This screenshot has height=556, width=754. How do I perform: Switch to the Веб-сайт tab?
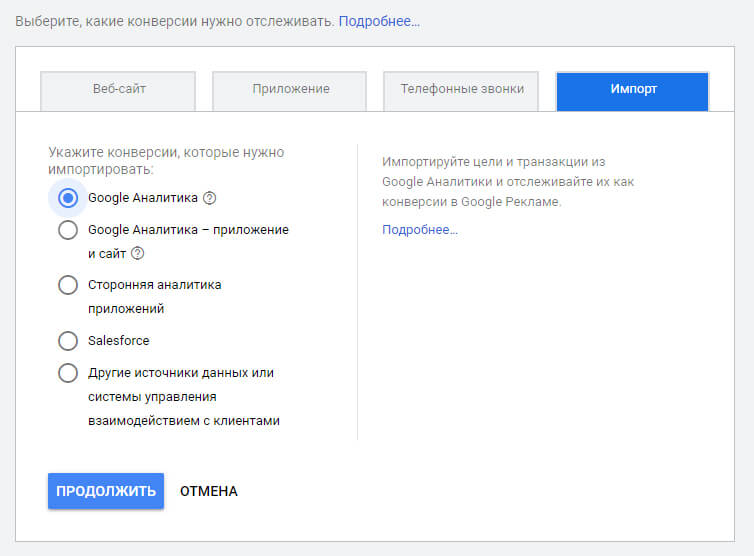pos(118,90)
